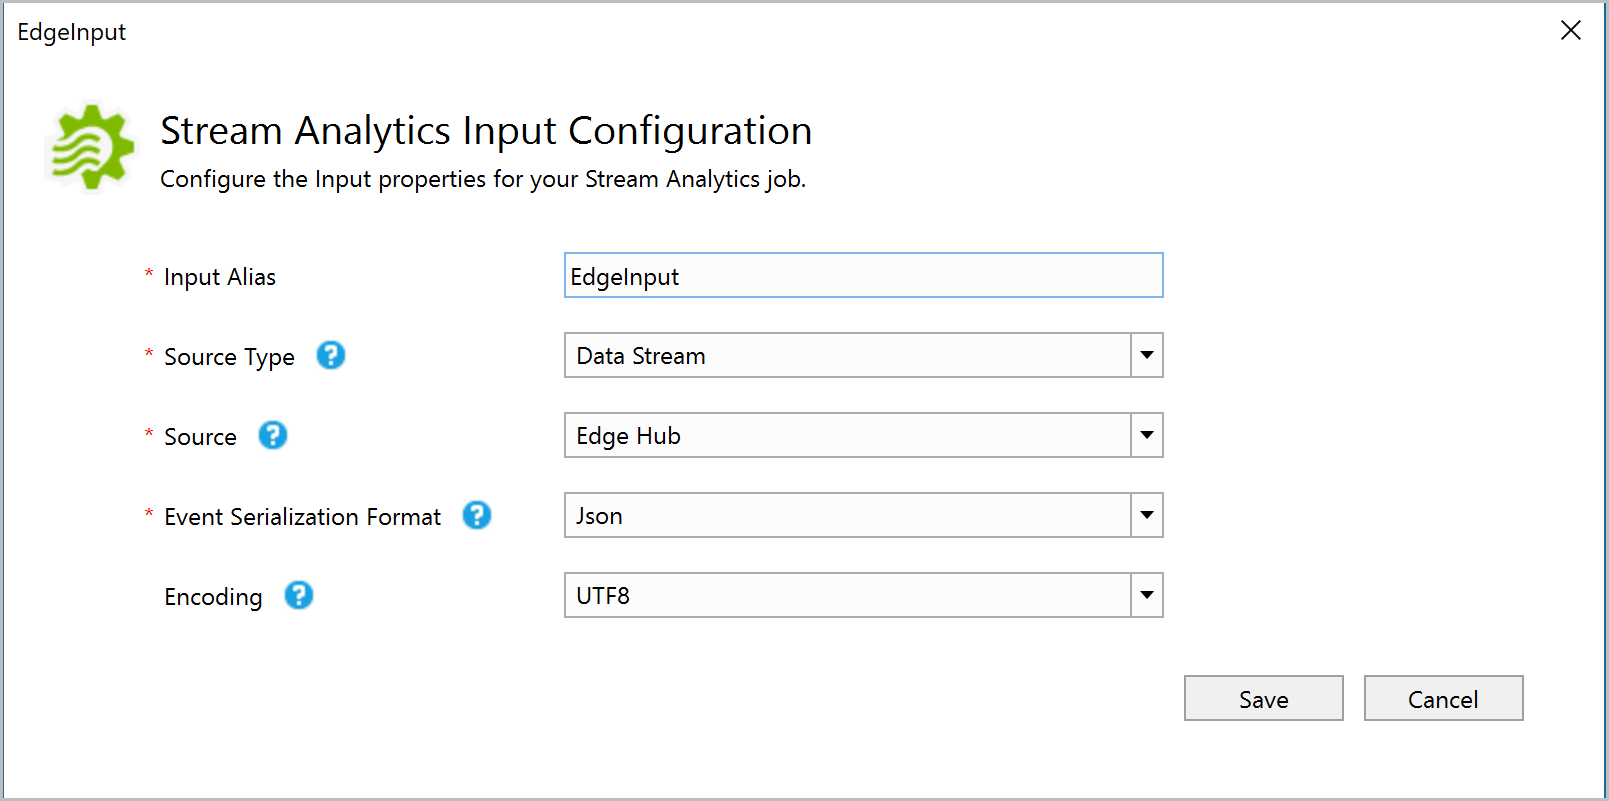Viewport: 1609px width, 801px height.
Task: Click the Source Type help icon
Action: [x=331, y=355]
